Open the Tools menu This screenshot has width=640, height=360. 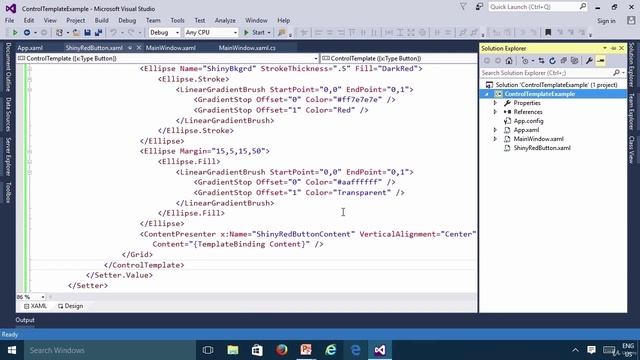click(x=177, y=20)
